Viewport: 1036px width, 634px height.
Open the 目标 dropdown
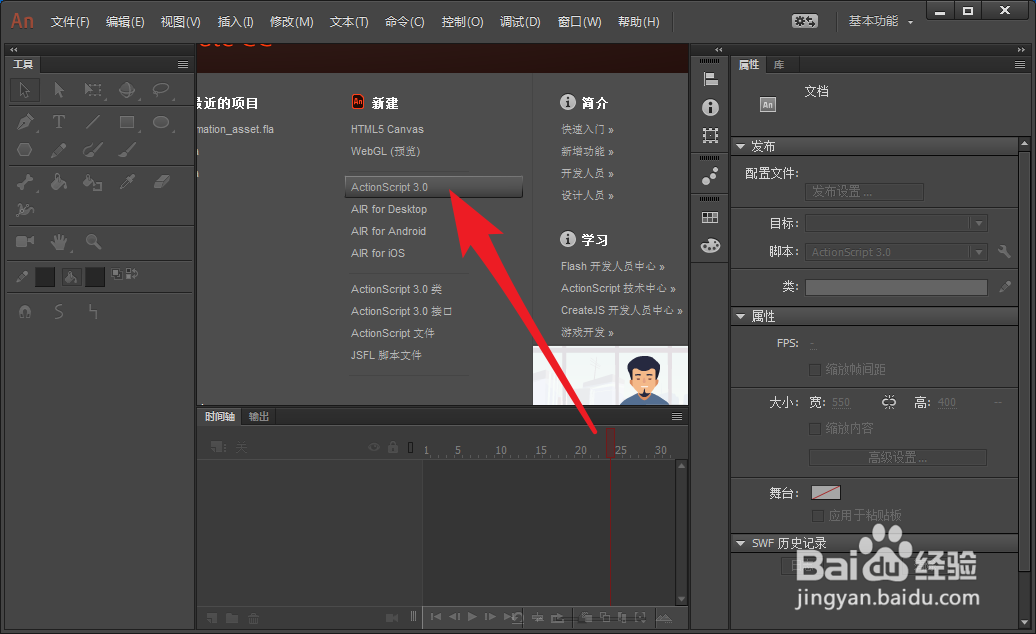coord(897,223)
